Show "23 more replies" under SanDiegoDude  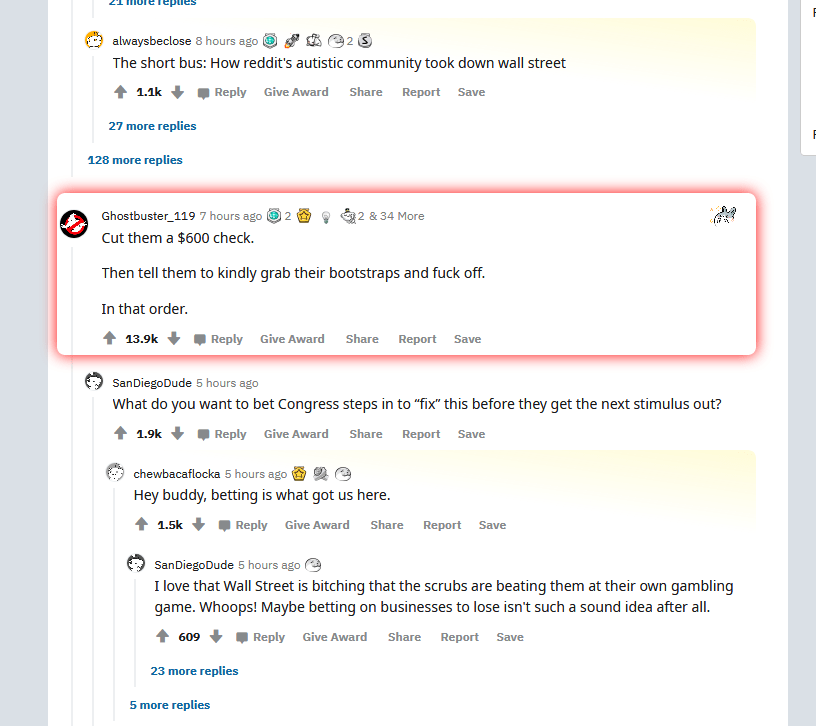coord(194,671)
